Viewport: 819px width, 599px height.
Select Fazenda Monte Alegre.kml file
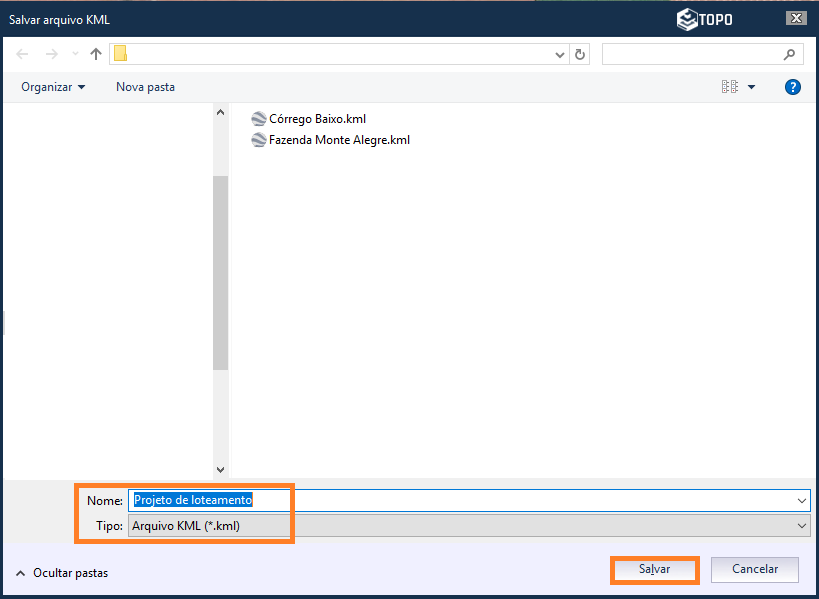pos(338,140)
